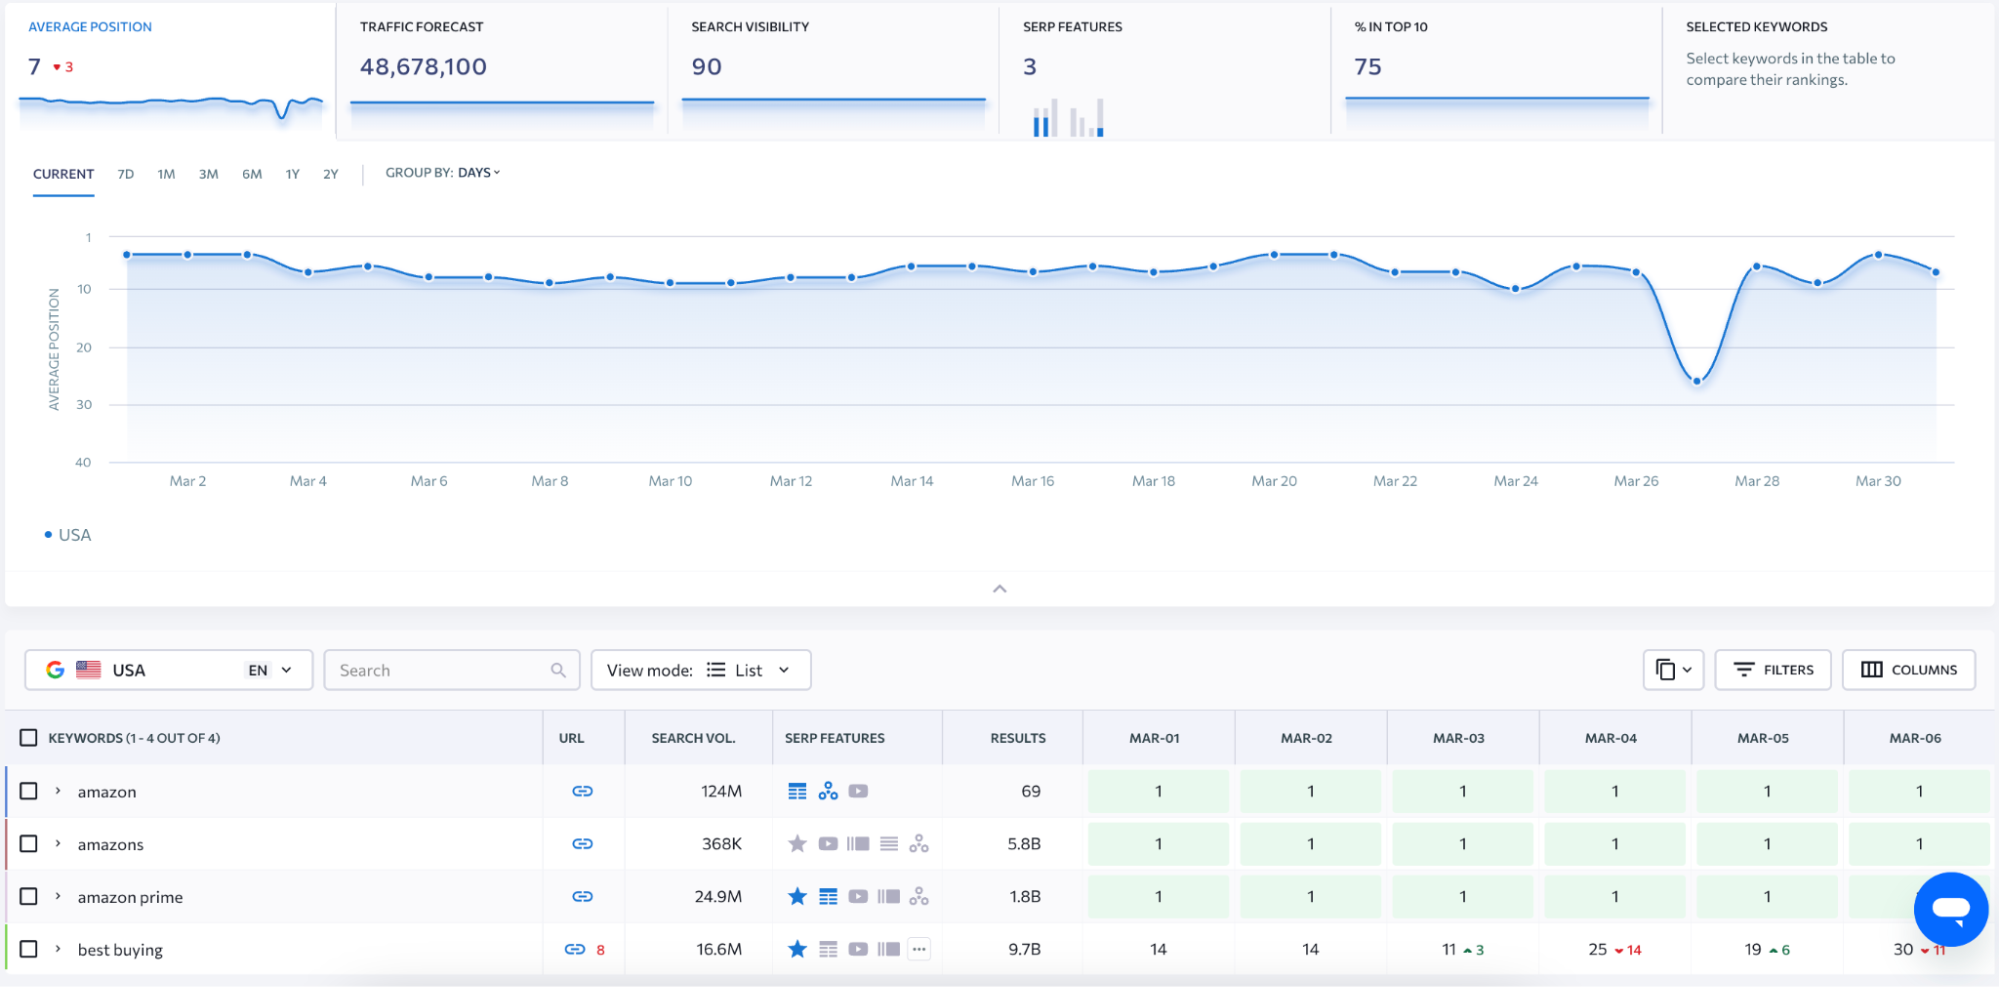1999x987 pixels.
Task: Open the URL link icon for amazons
Action: tap(582, 844)
